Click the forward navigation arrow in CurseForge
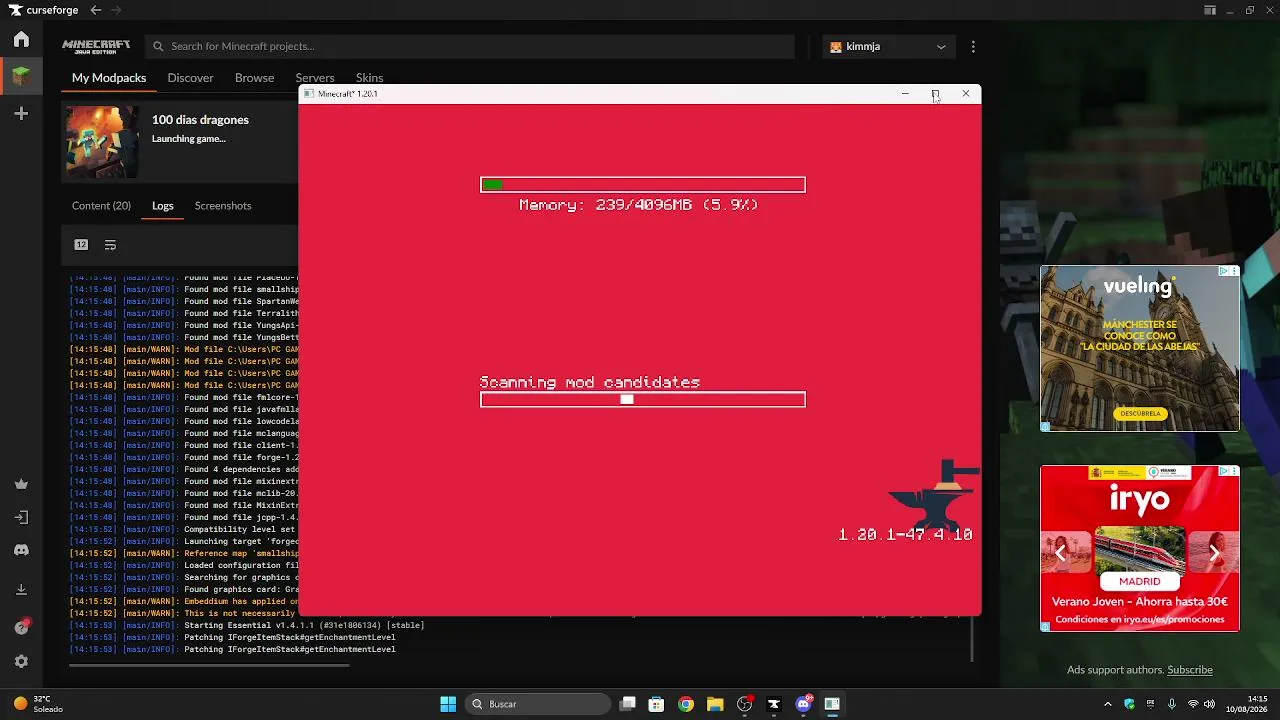1280x720 pixels. coord(116,10)
